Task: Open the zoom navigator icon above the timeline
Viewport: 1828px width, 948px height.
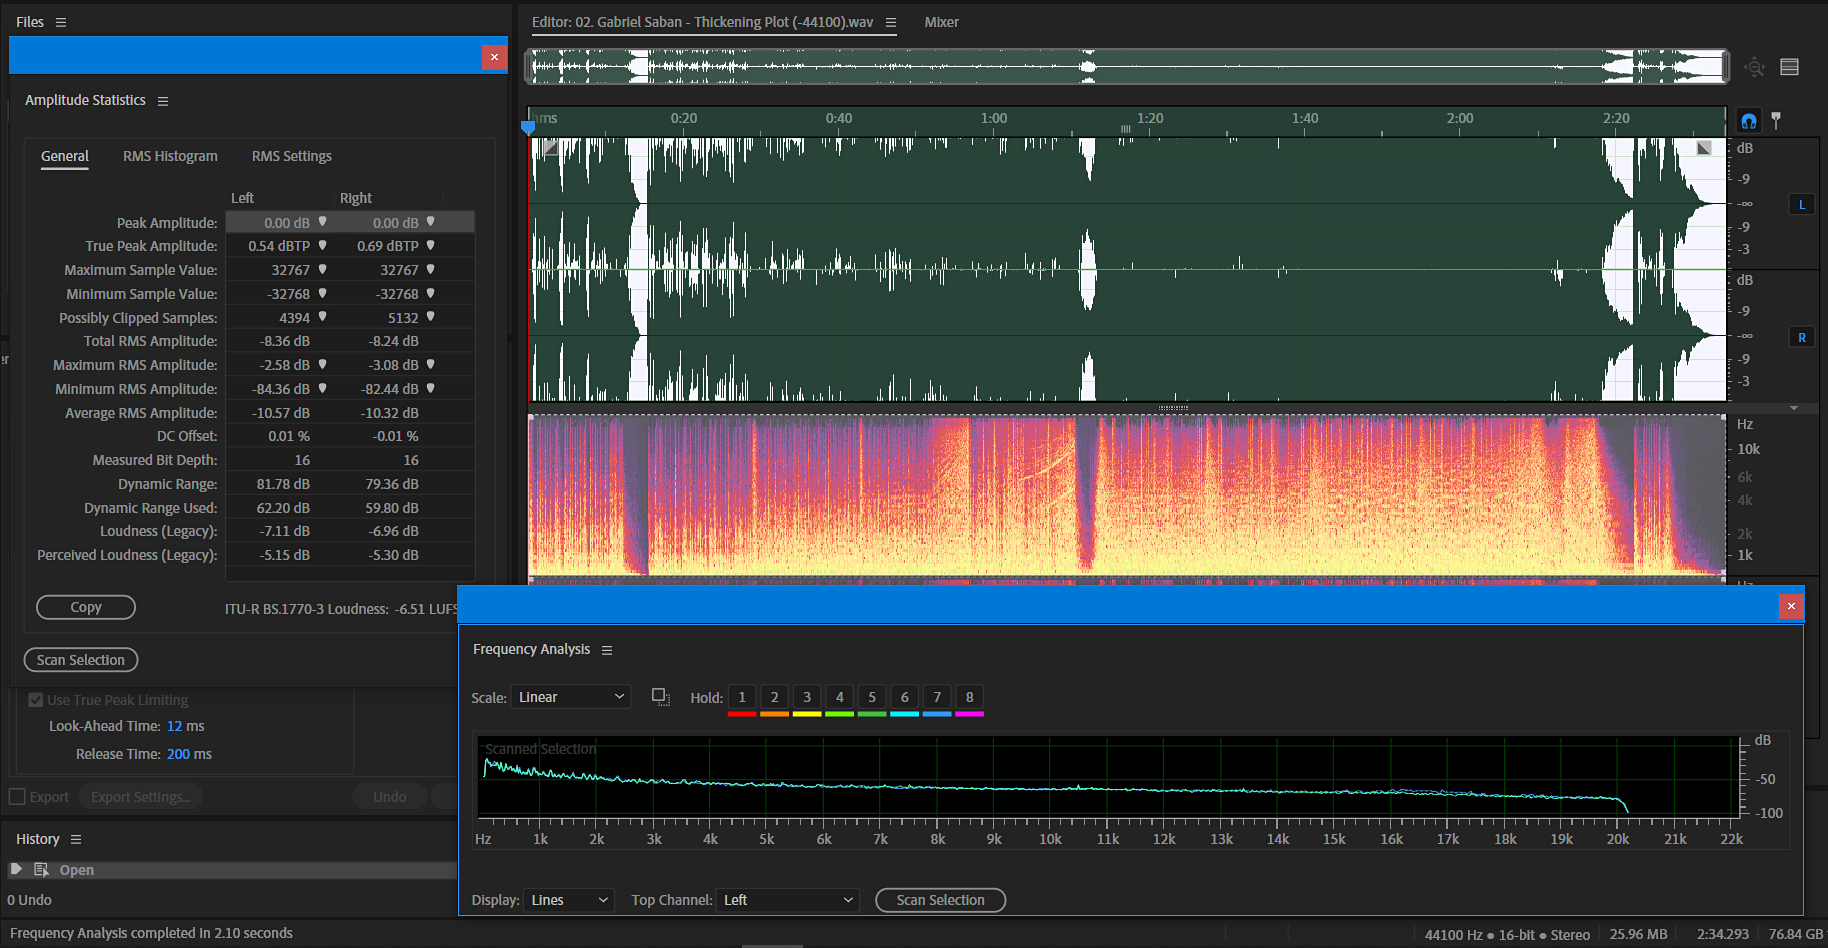Action: click(x=1754, y=66)
